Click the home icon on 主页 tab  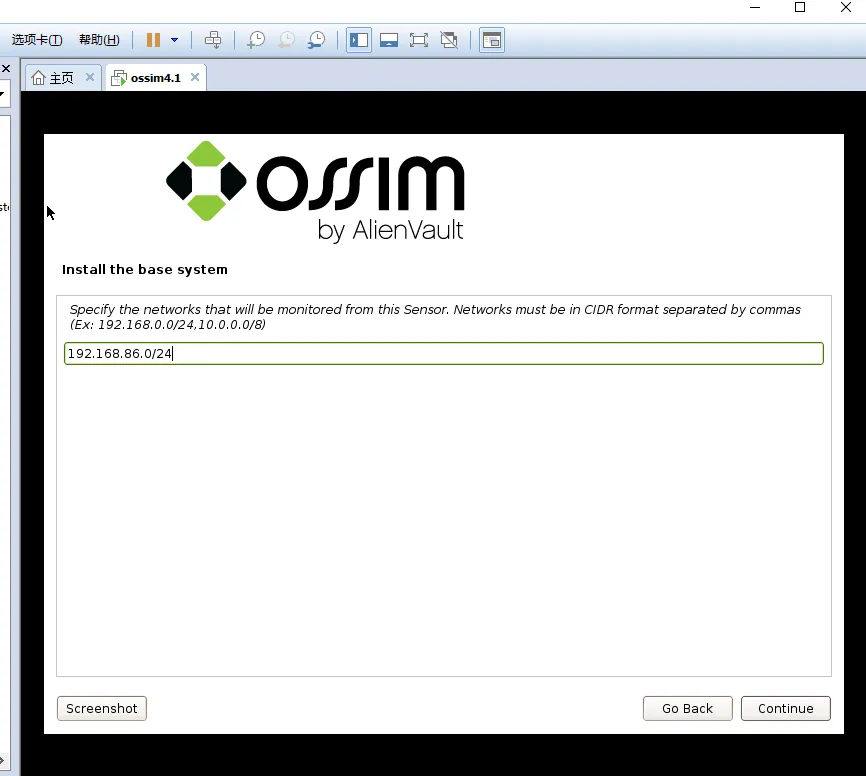pyautogui.click(x=38, y=78)
